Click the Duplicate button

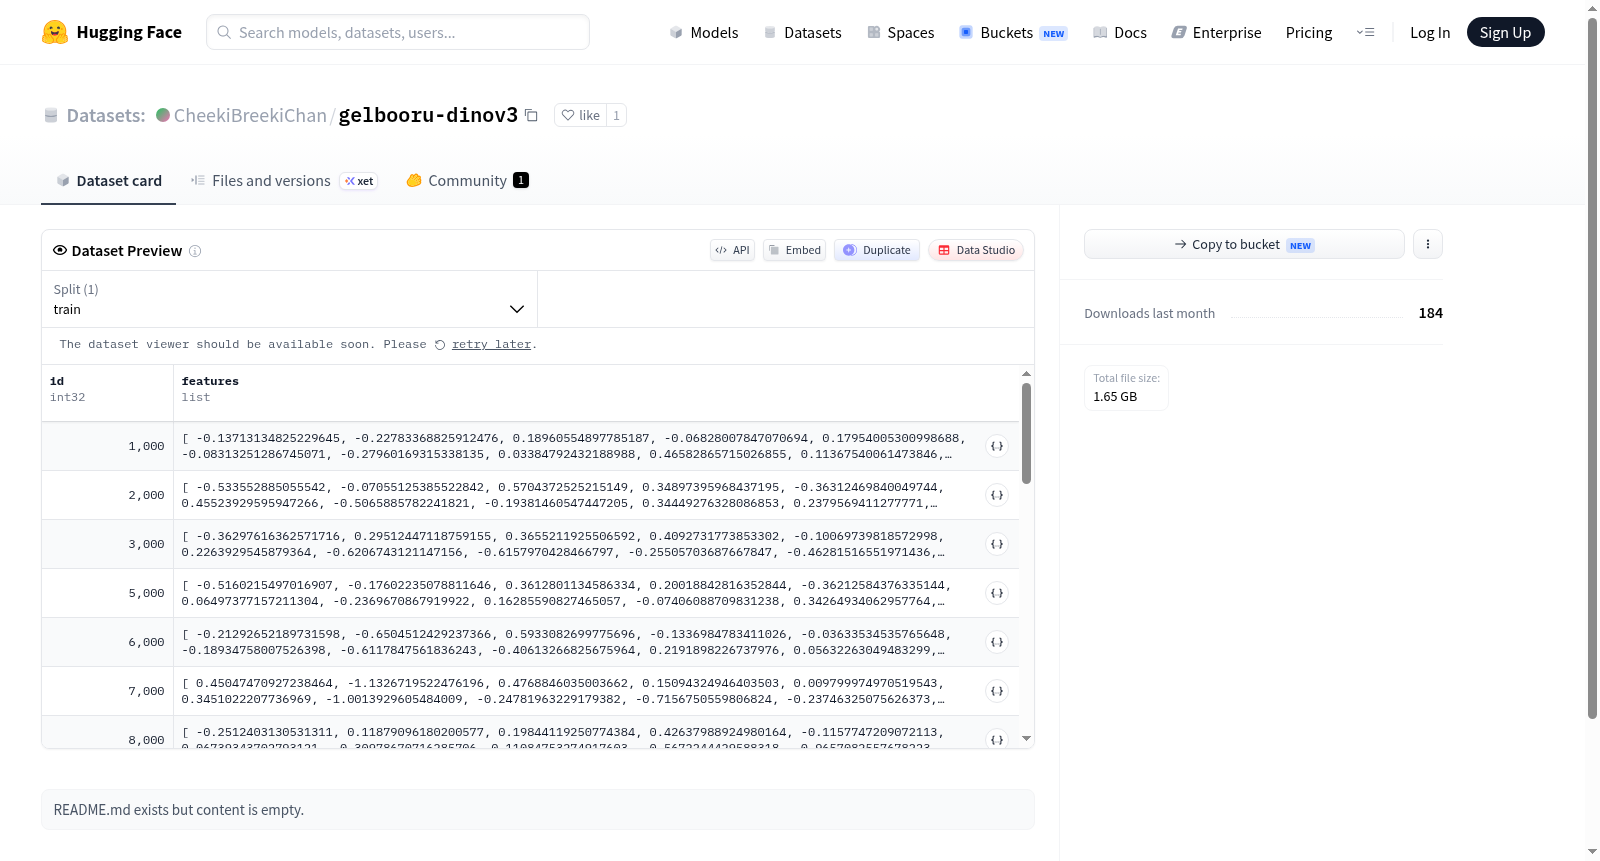(x=877, y=250)
